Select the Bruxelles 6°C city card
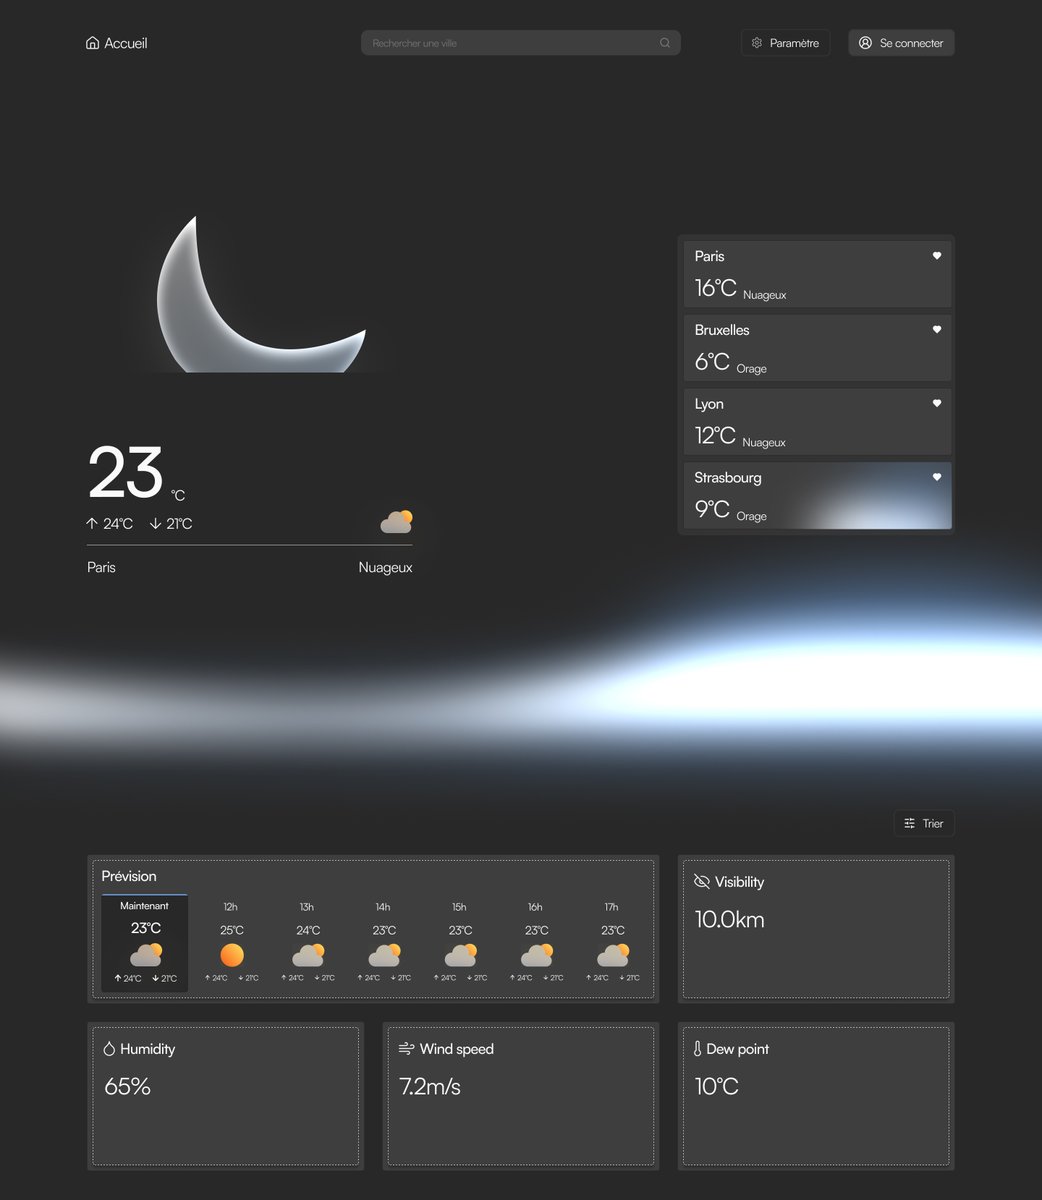The image size is (1042, 1200). point(817,348)
